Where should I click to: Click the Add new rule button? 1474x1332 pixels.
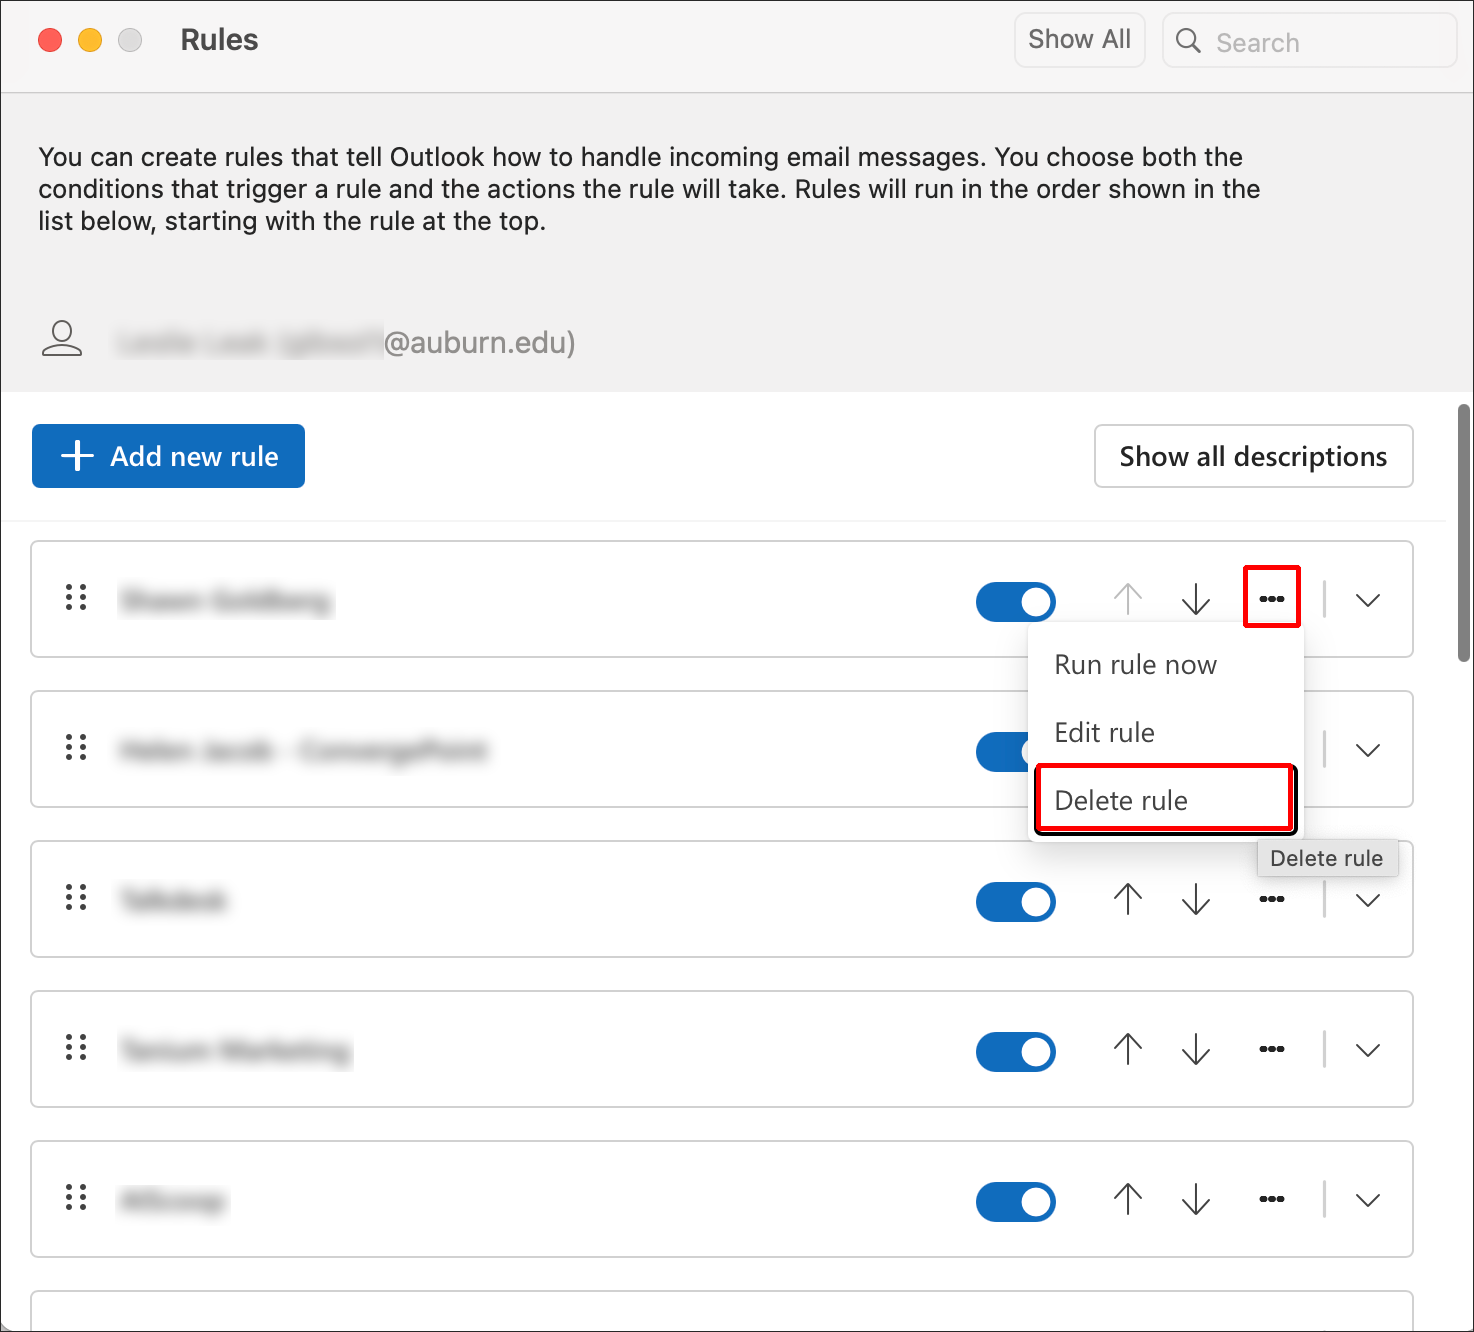tap(167, 456)
